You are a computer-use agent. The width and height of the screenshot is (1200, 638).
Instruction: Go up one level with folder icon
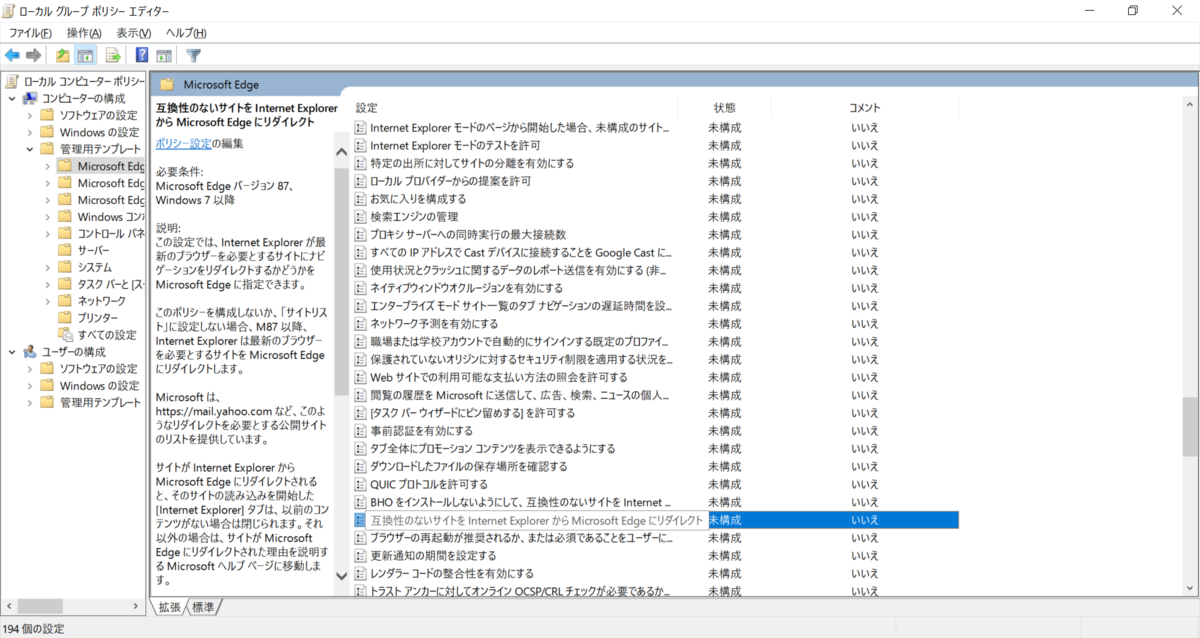(63, 55)
